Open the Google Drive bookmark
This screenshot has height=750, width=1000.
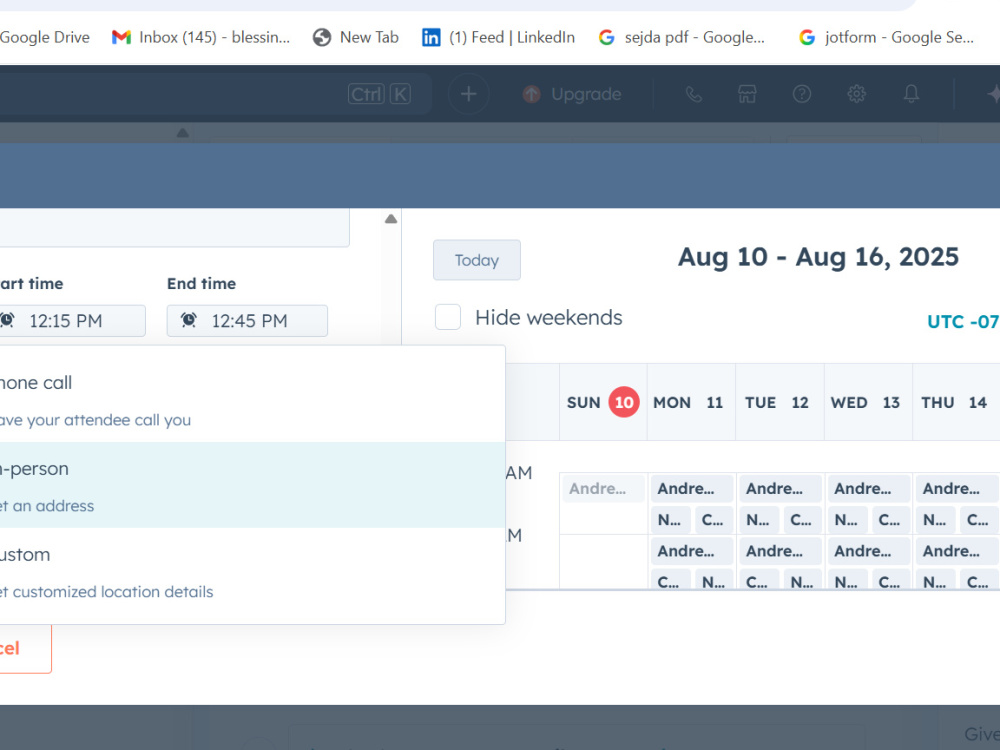(43, 38)
